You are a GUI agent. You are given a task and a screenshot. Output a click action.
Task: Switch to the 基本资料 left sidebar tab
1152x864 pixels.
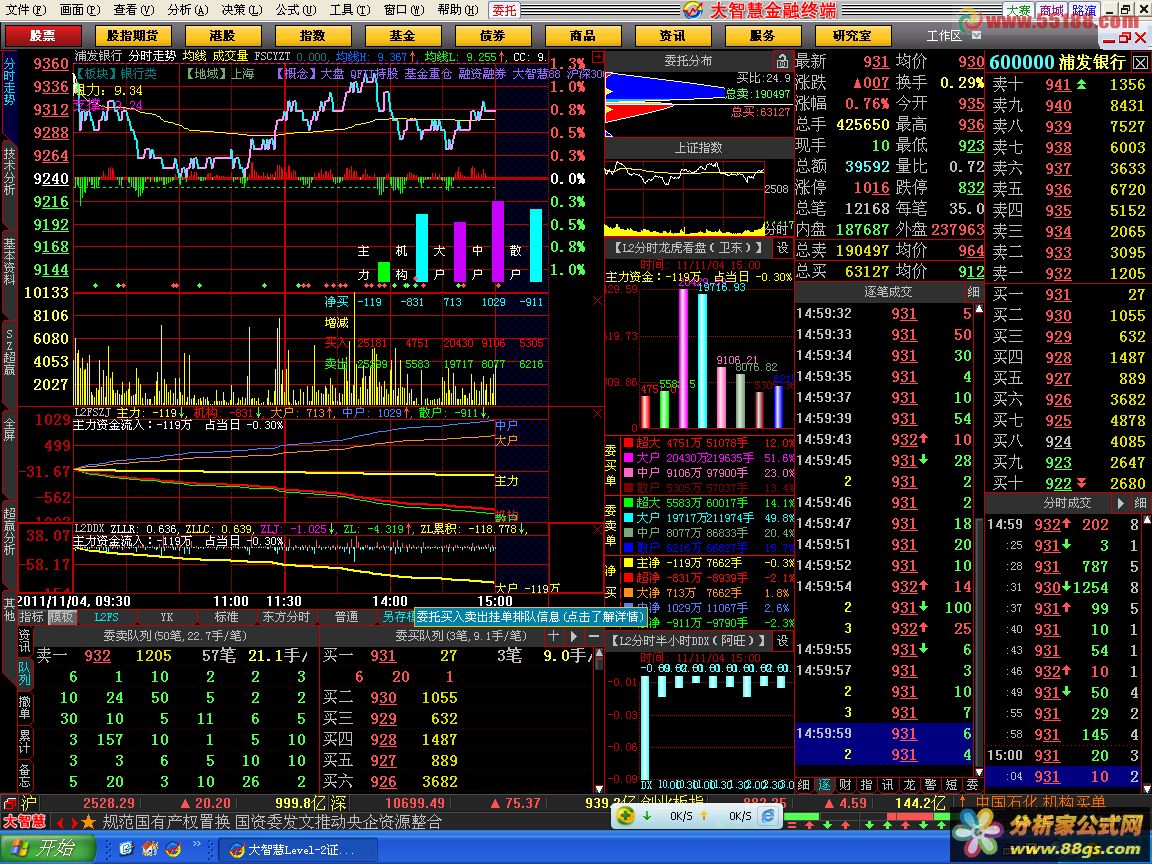pyautogui.click(x=9, y=262)
